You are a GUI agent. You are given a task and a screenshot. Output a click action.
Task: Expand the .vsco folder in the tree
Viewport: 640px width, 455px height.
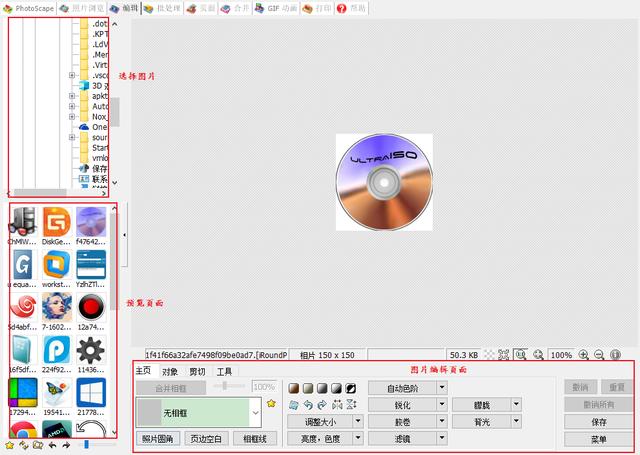coord(72,75)
